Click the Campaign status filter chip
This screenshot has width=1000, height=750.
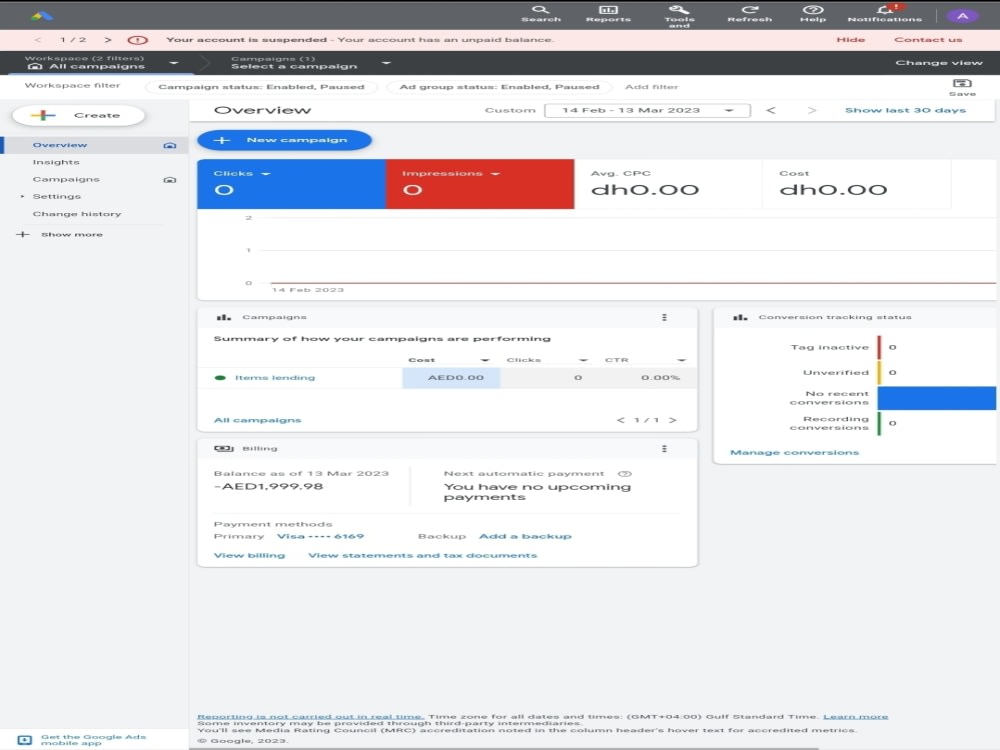[x=261, y=87]
